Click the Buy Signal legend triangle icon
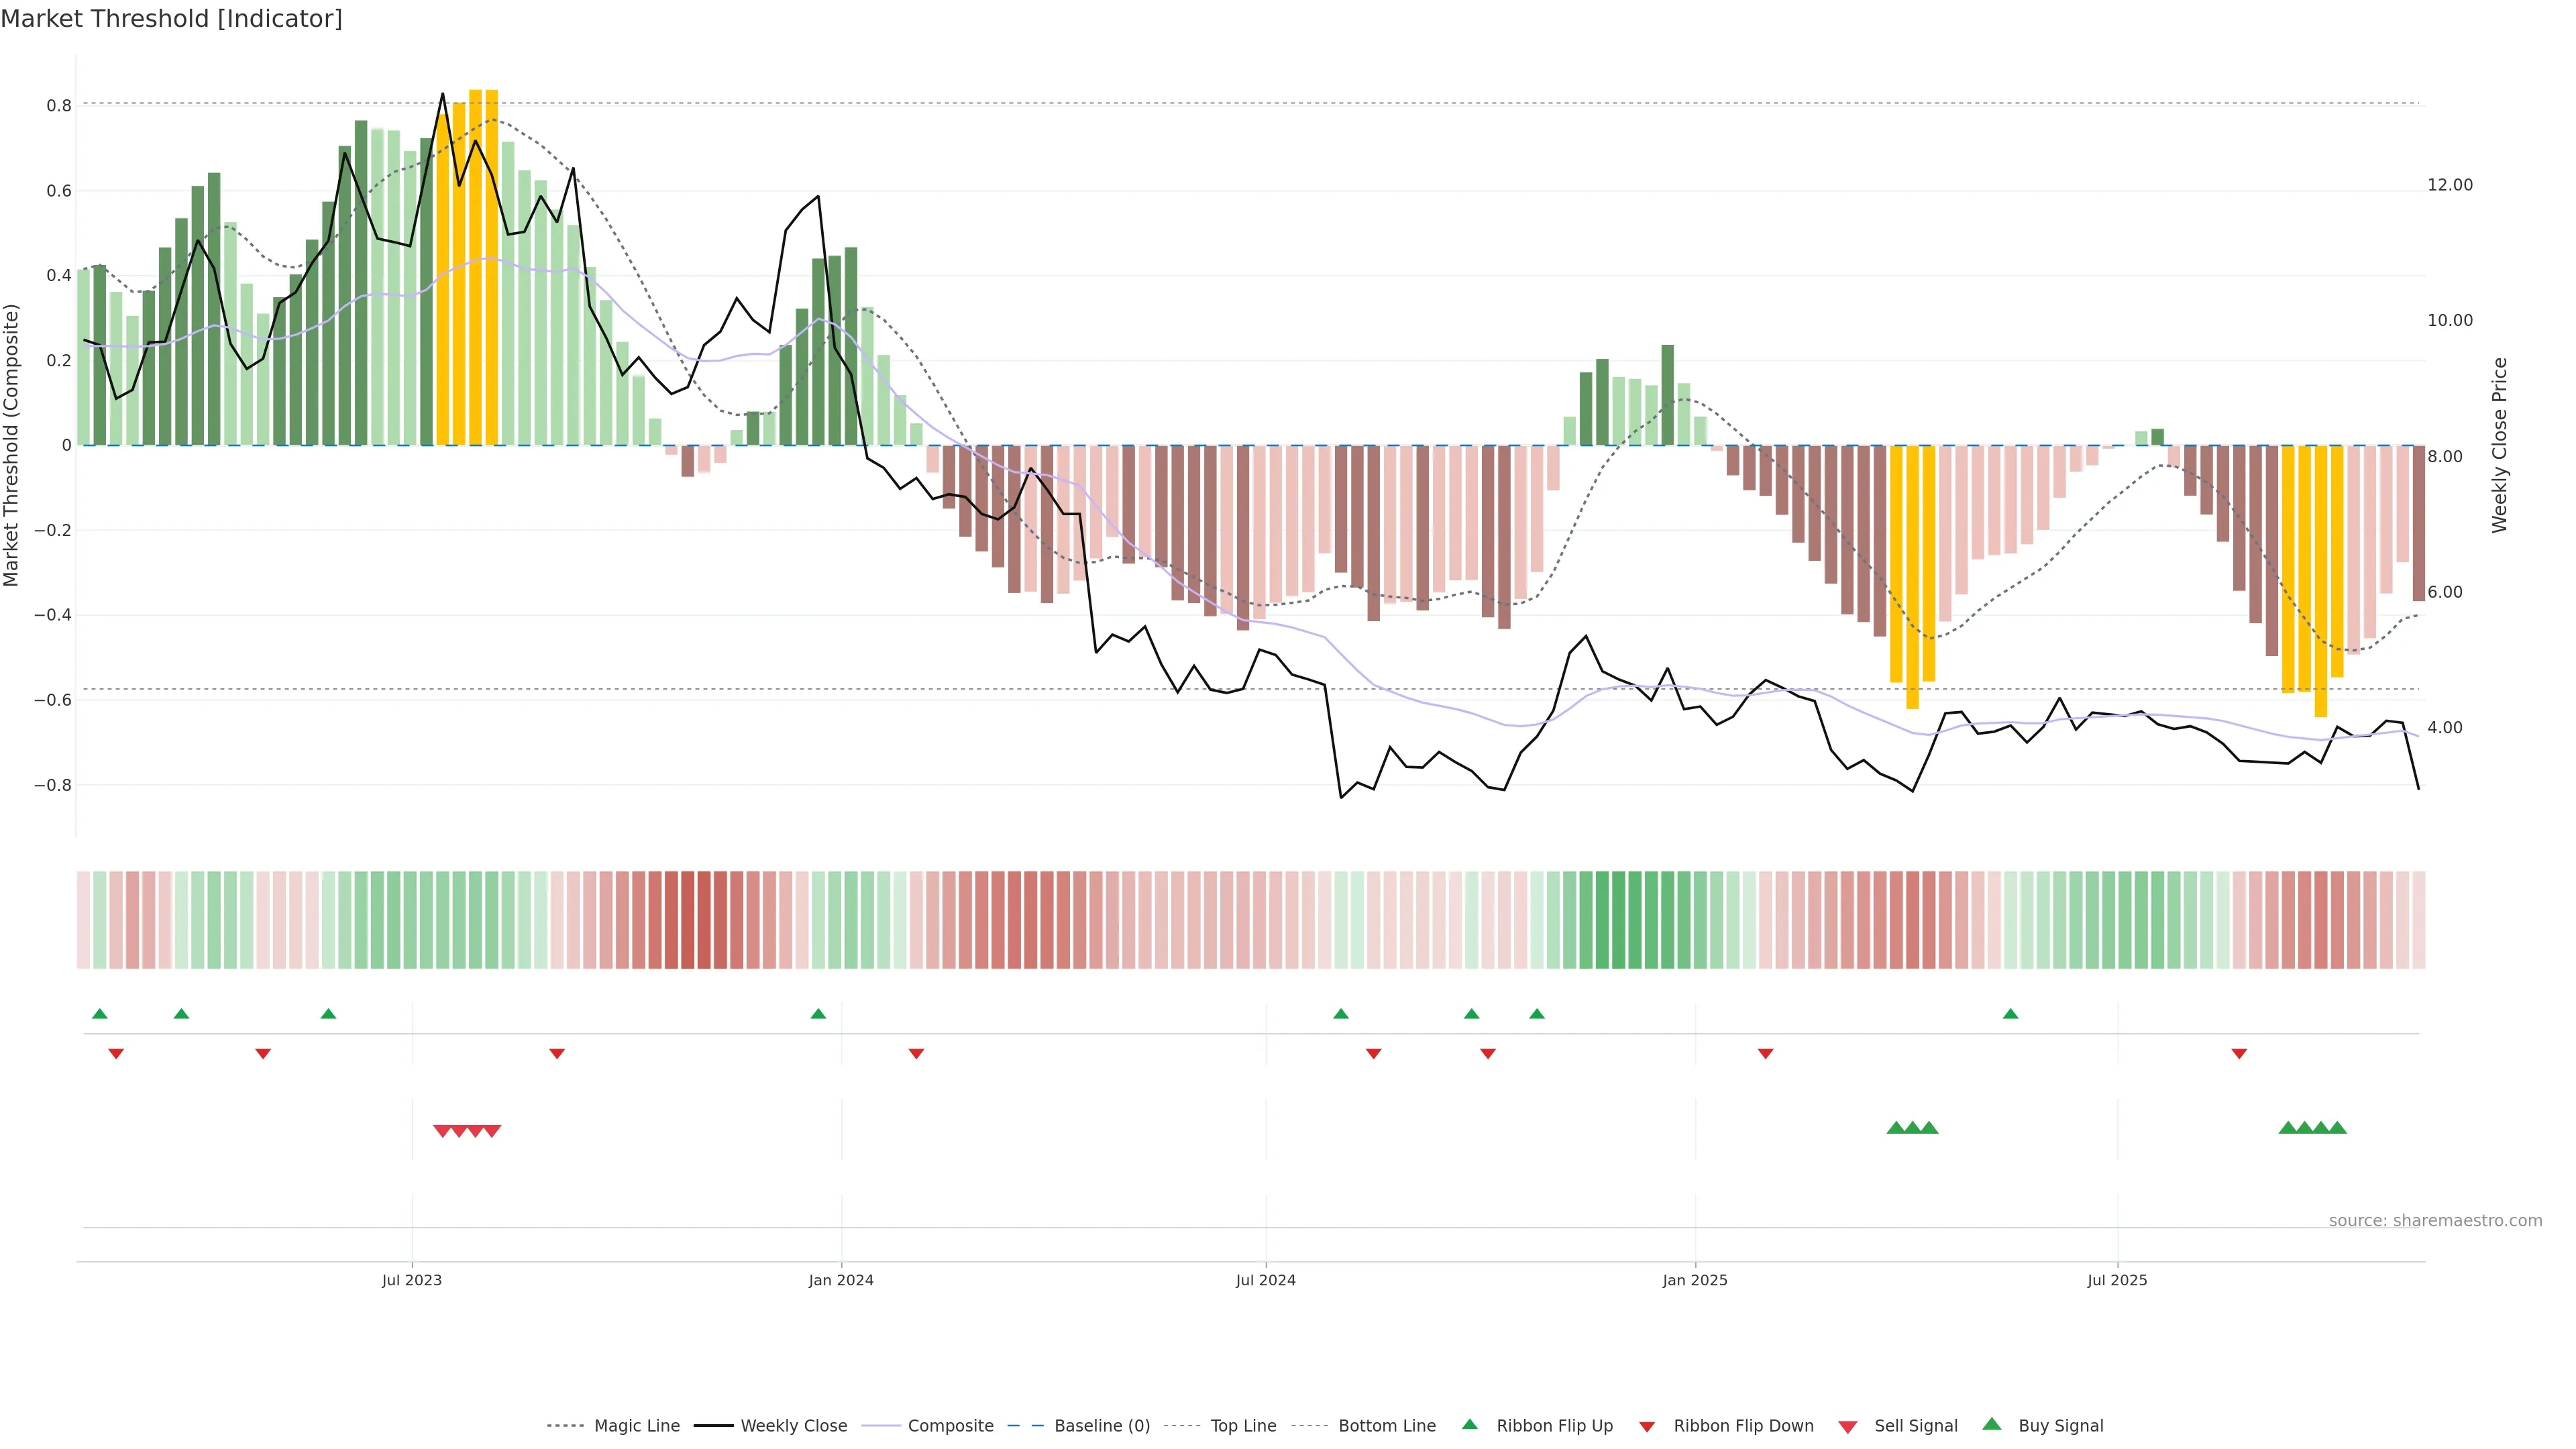 [x=1991, y=1424]
